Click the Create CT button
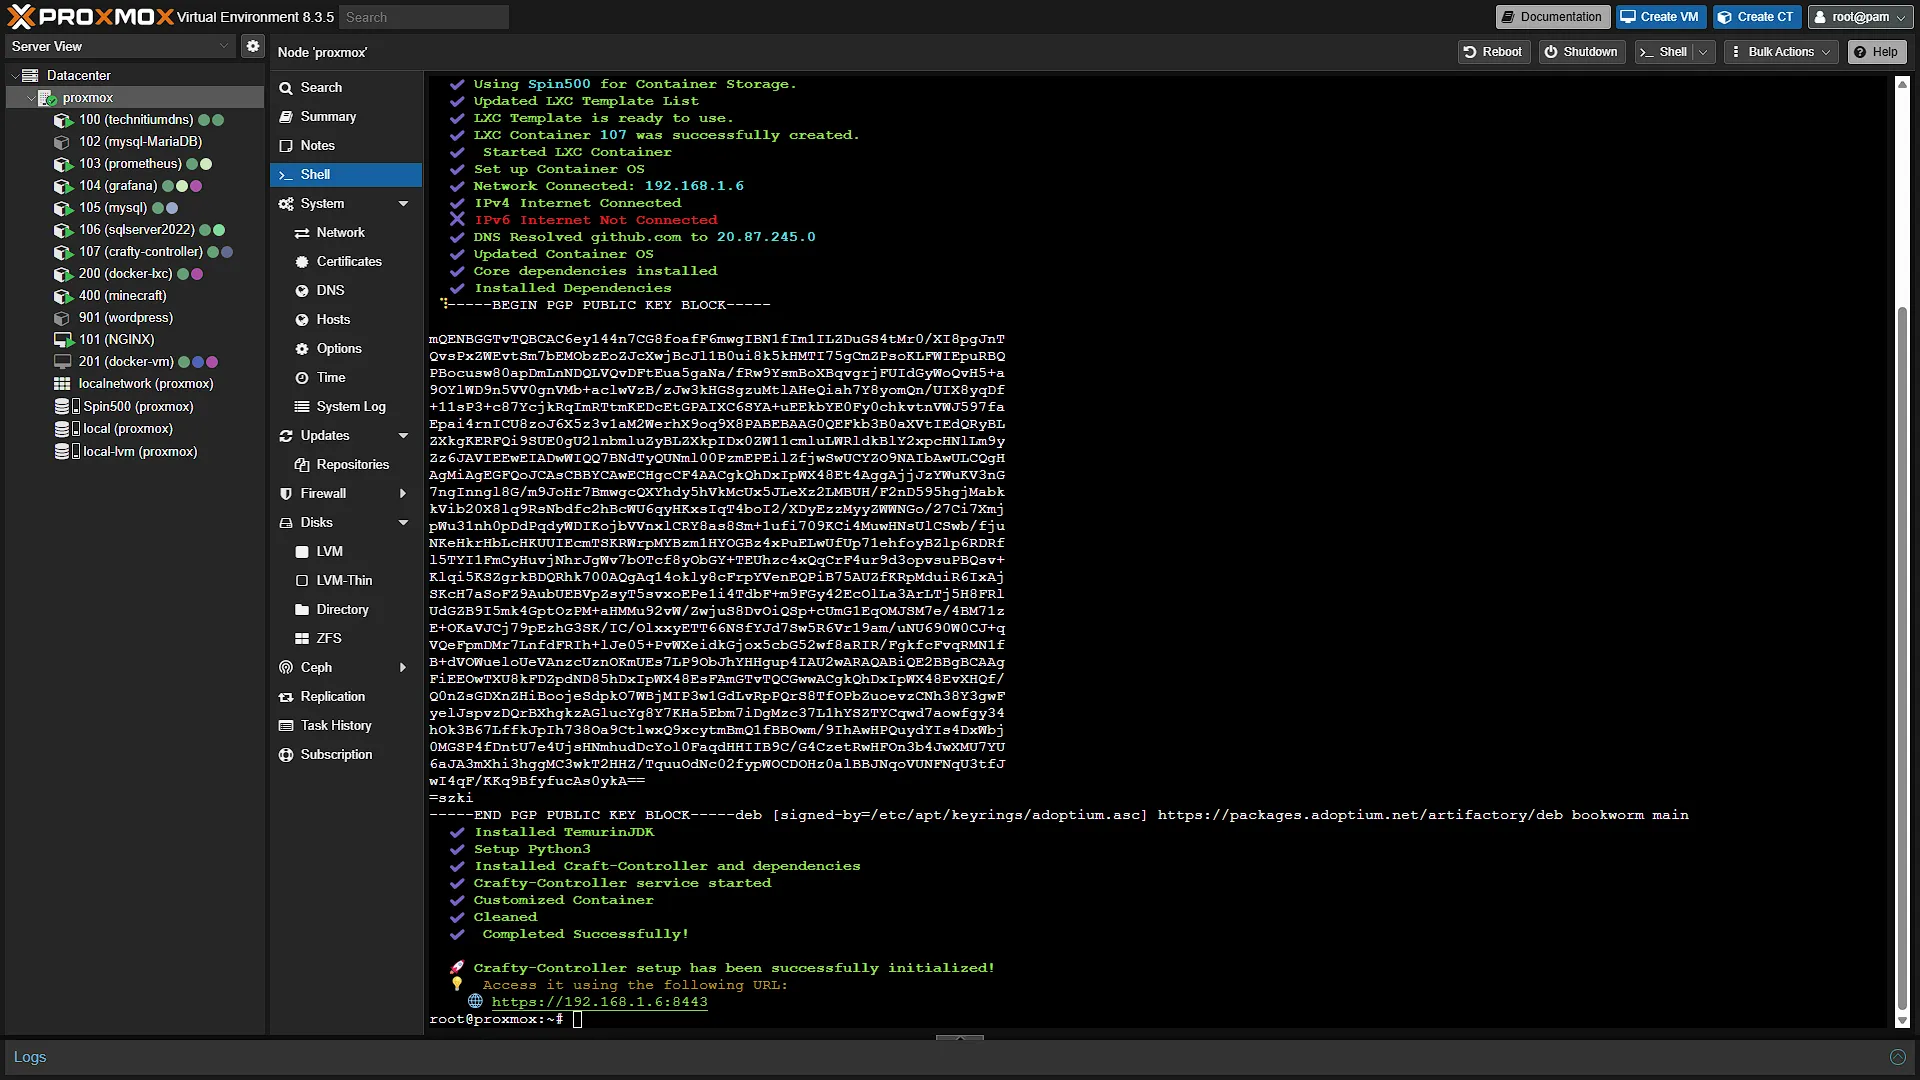 coord(1757,17)
